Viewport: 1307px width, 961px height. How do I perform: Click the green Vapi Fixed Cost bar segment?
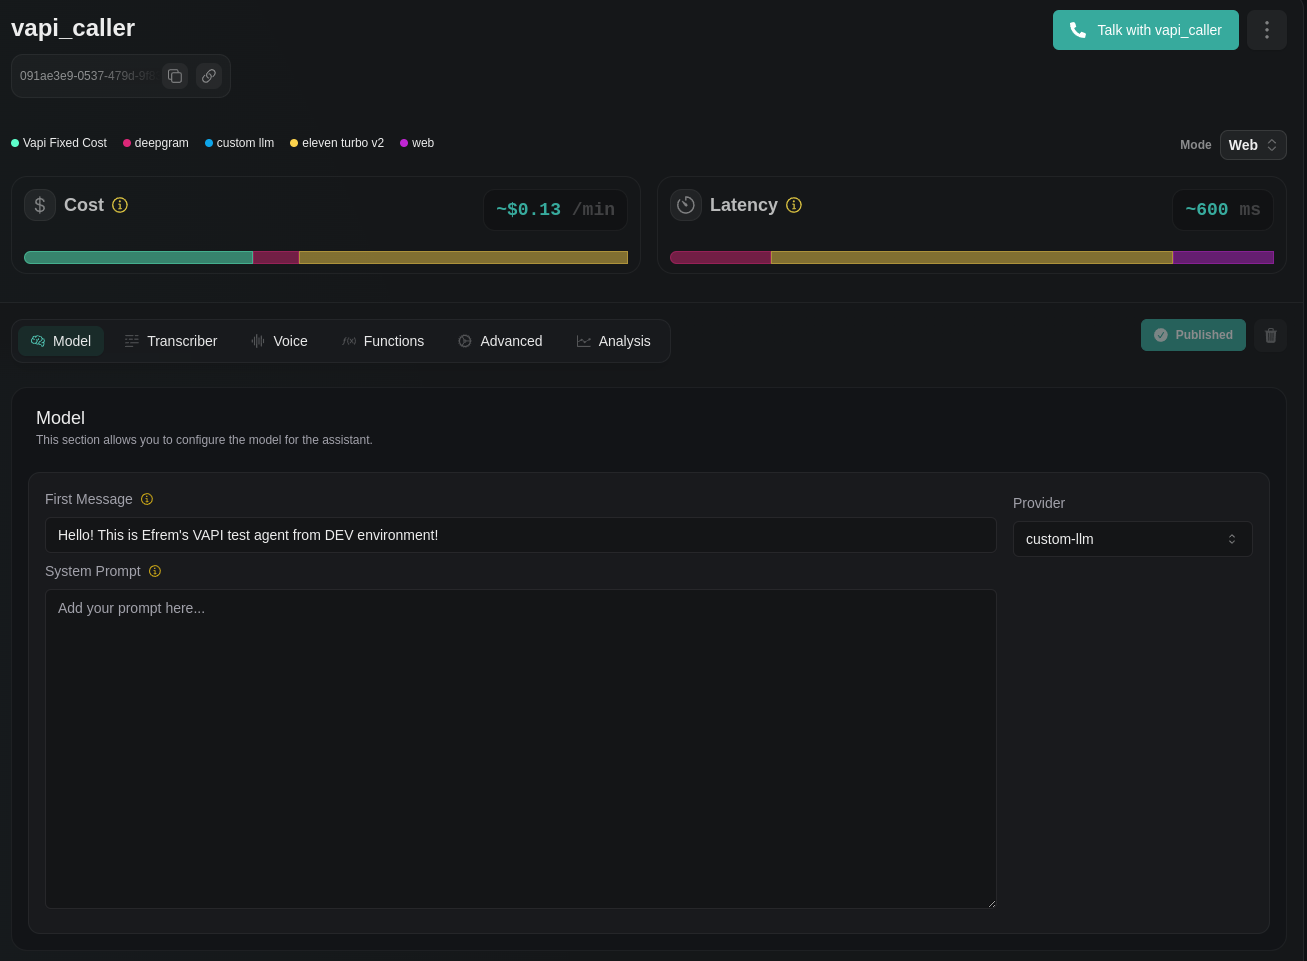(139, 257)
